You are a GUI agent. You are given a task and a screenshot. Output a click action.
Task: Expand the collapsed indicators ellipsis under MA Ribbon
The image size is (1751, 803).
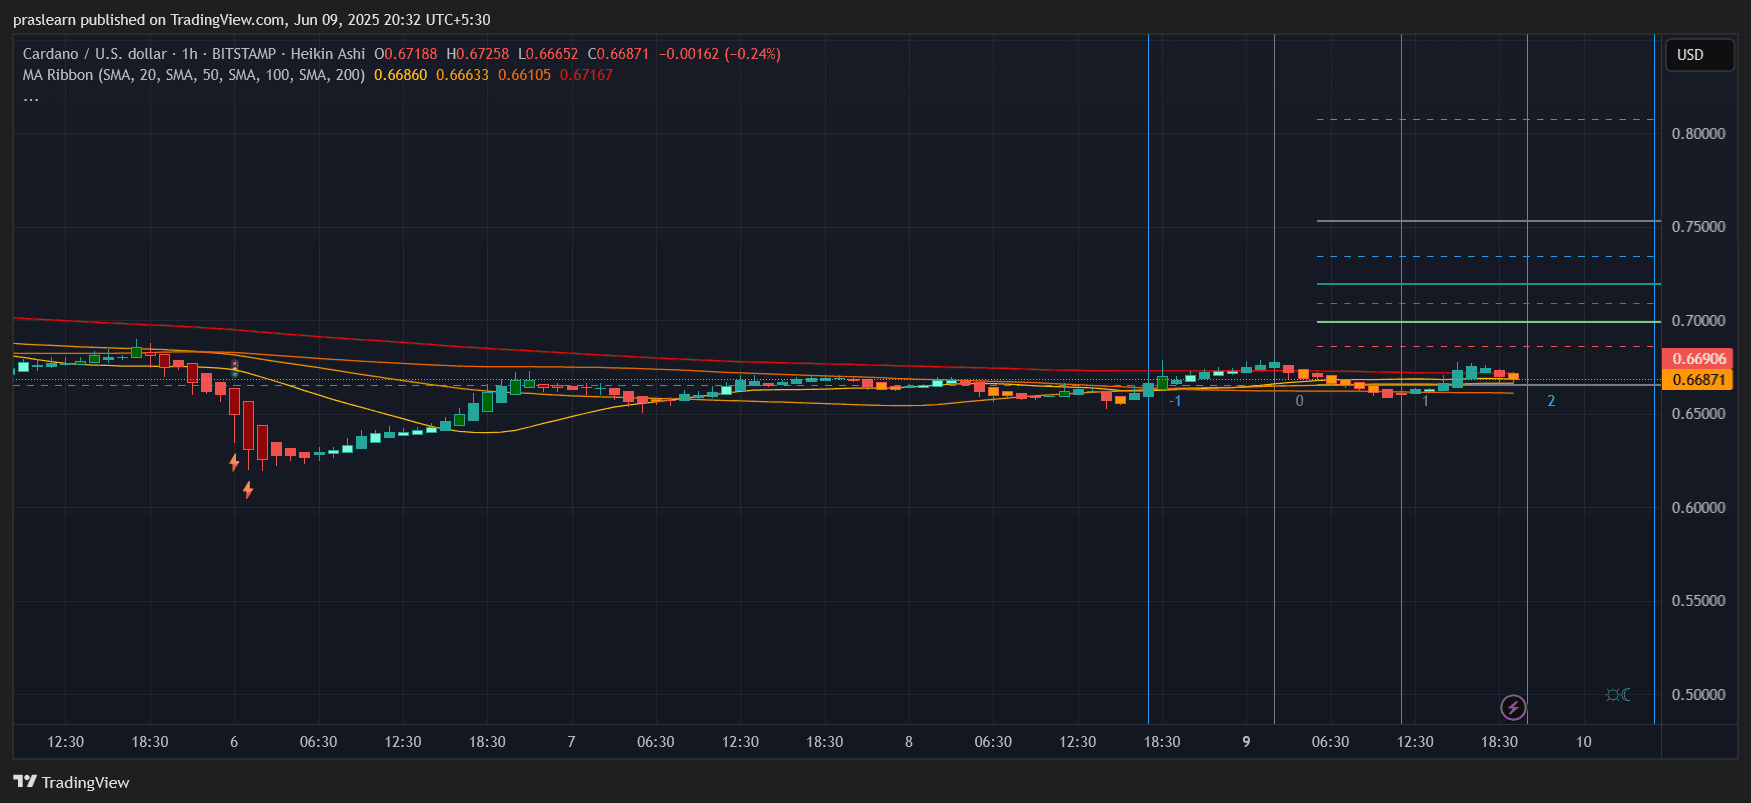31,98
